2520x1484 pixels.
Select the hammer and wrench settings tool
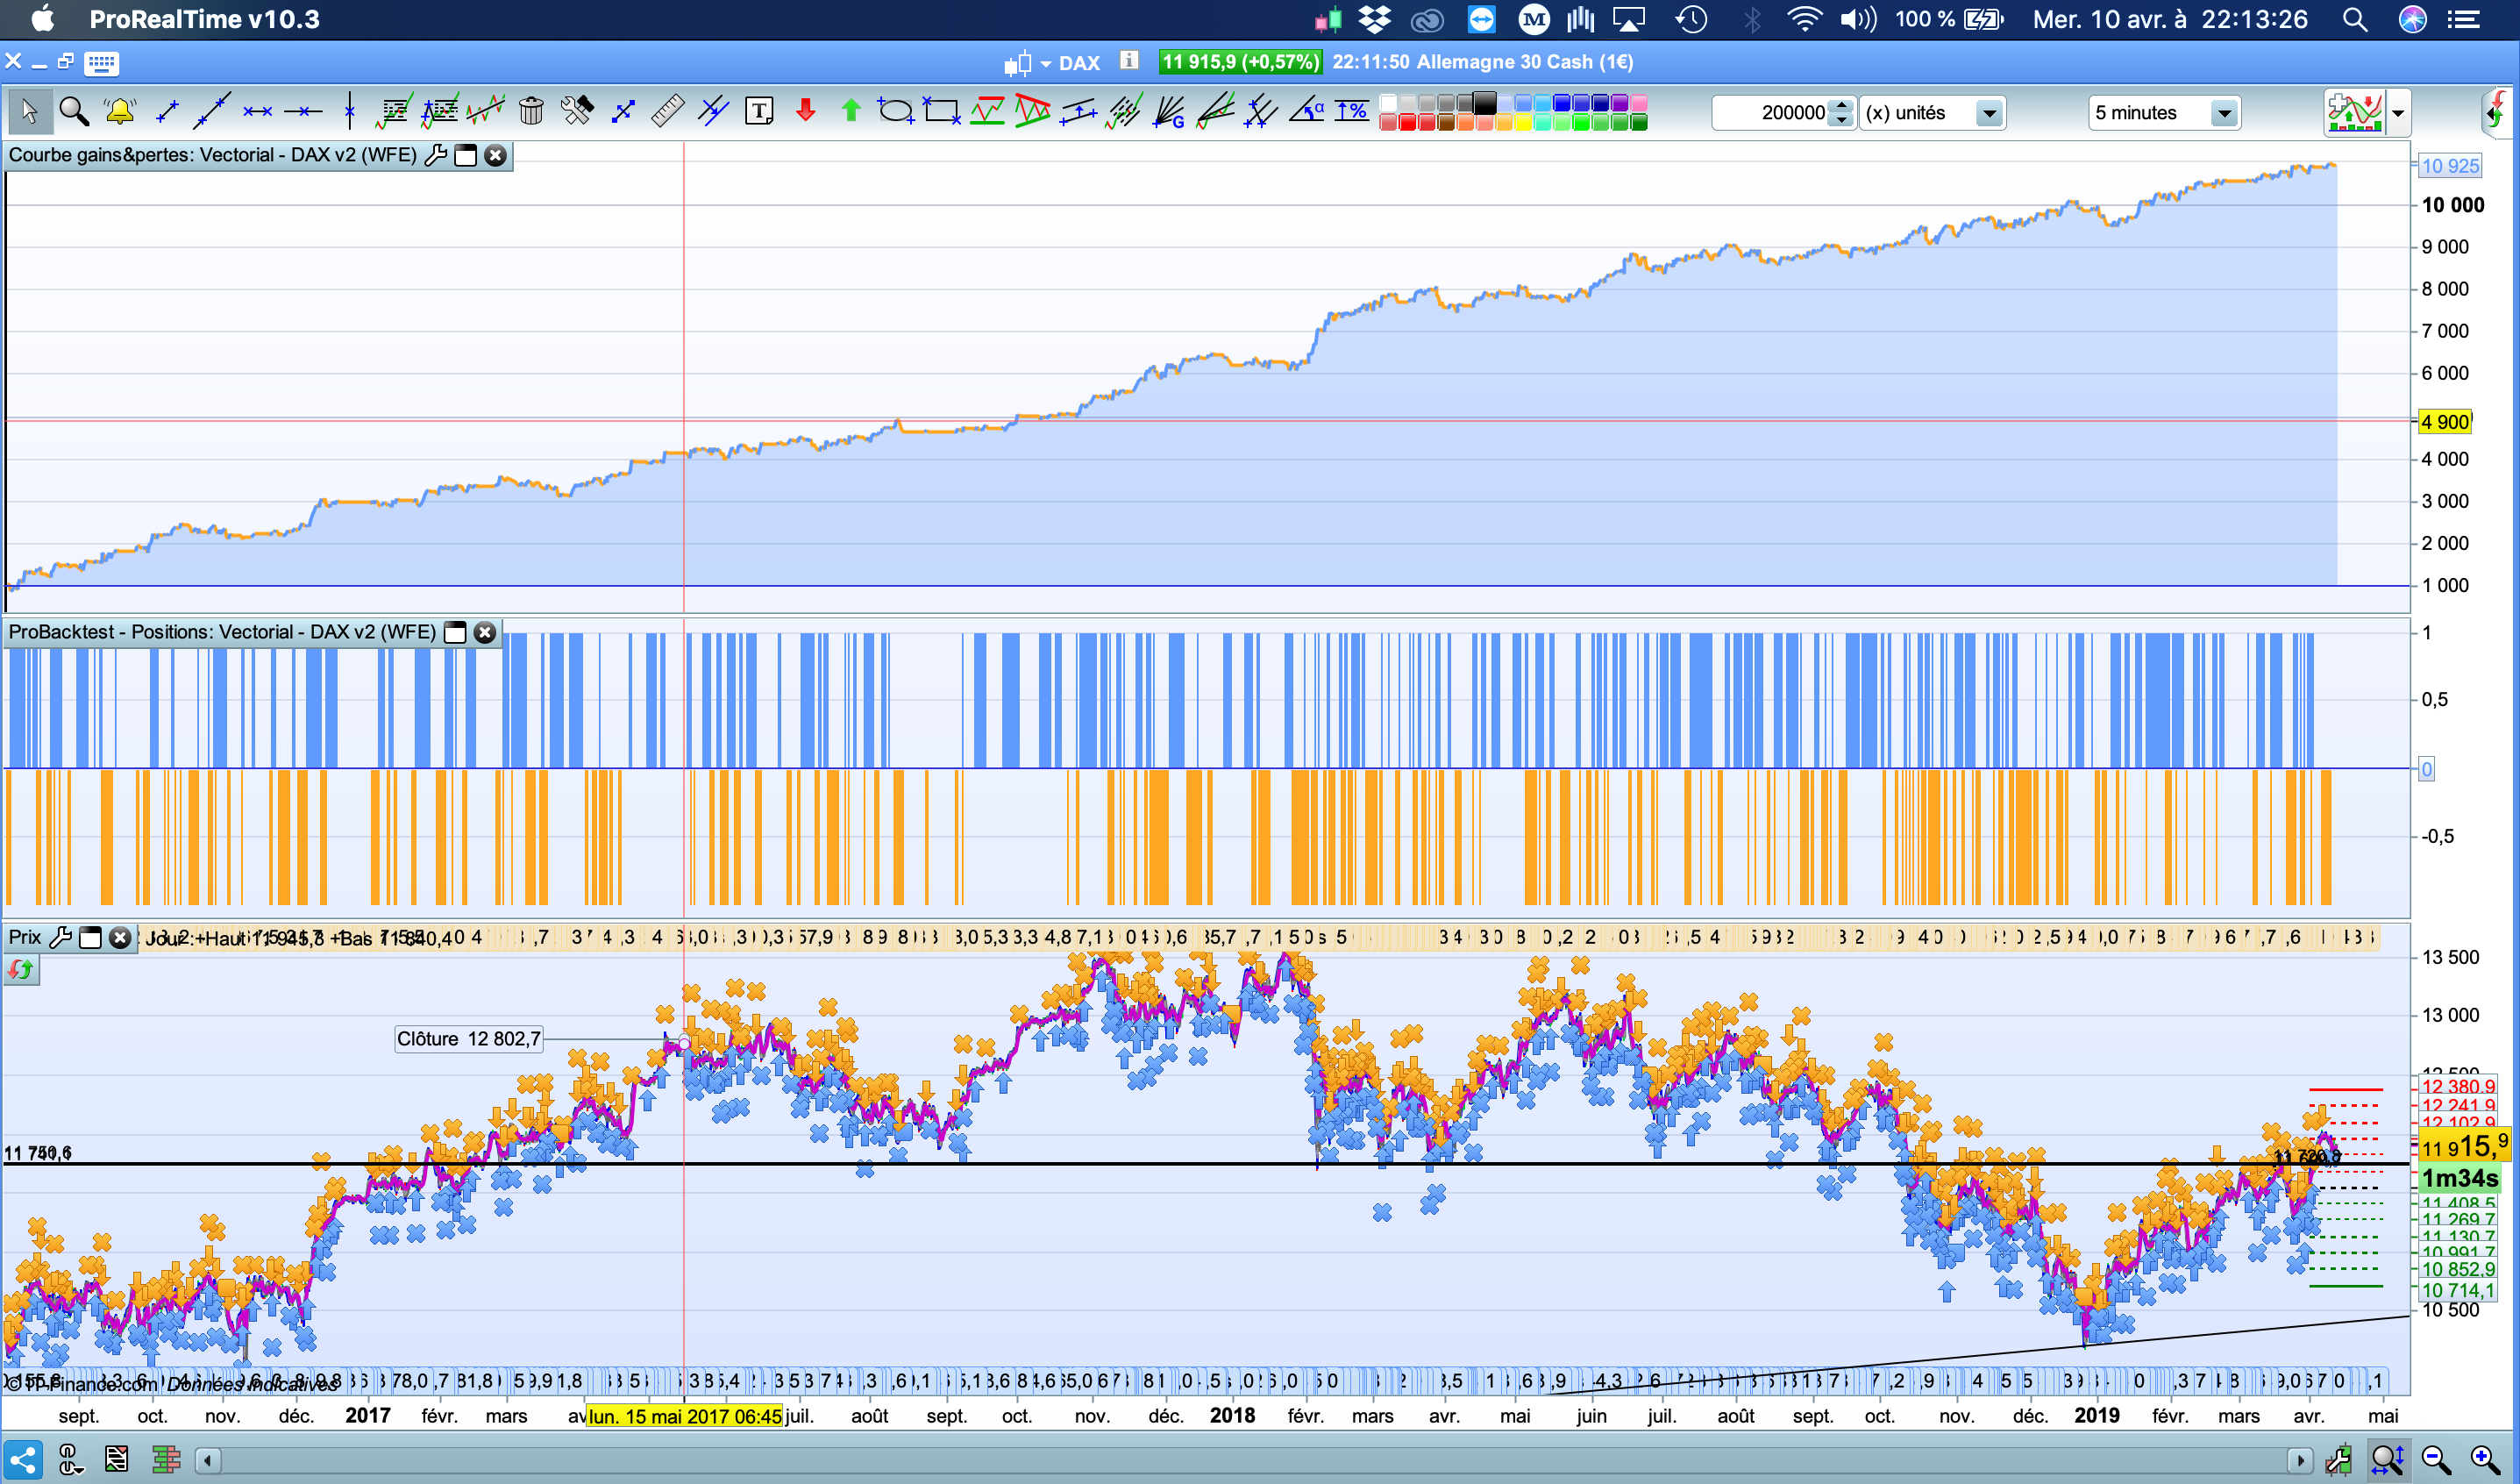pyautogui.click(x=577, y=111)
